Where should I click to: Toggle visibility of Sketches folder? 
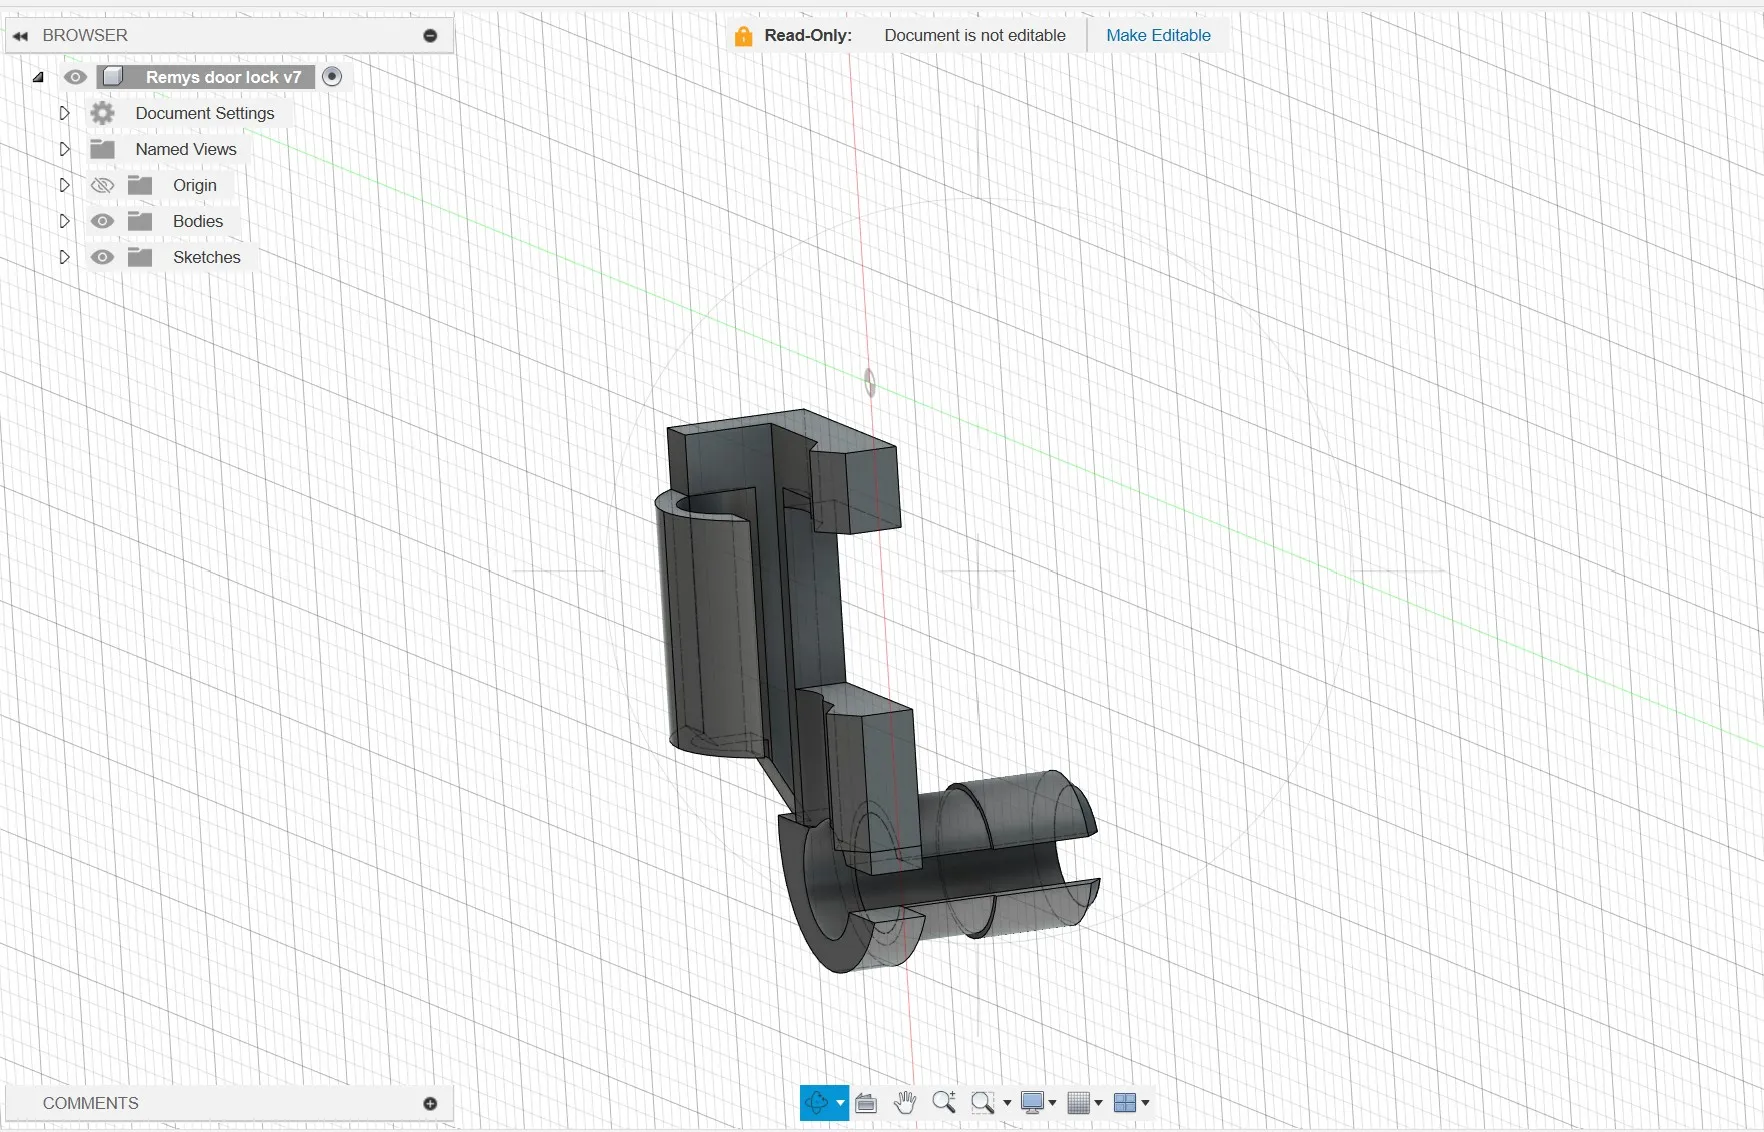[102, 258]
